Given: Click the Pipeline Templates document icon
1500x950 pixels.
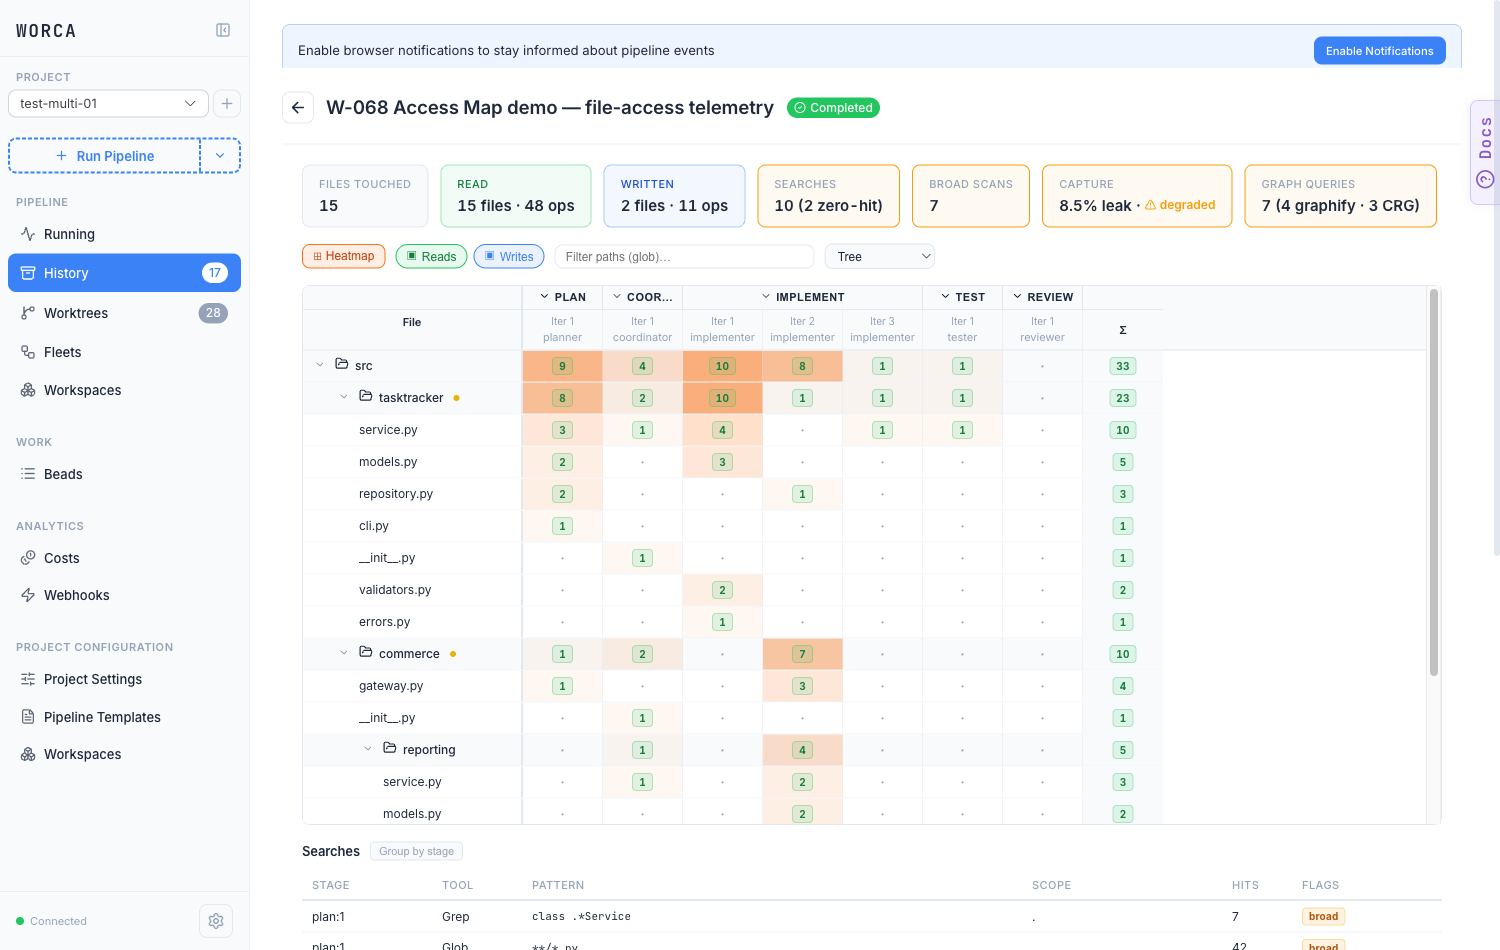Looking at the screenshot, I should [x=28, y=717].
